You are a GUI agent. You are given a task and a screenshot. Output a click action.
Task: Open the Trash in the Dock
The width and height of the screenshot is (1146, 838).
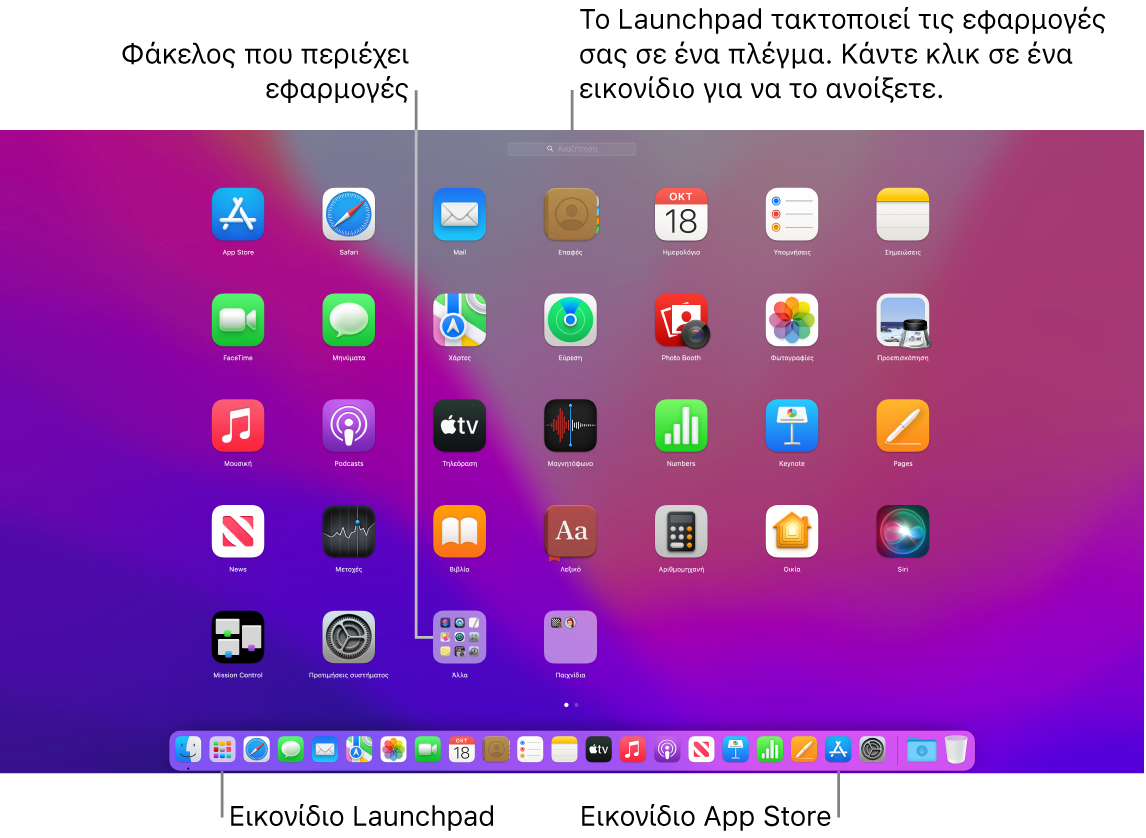tap(956, 750)
